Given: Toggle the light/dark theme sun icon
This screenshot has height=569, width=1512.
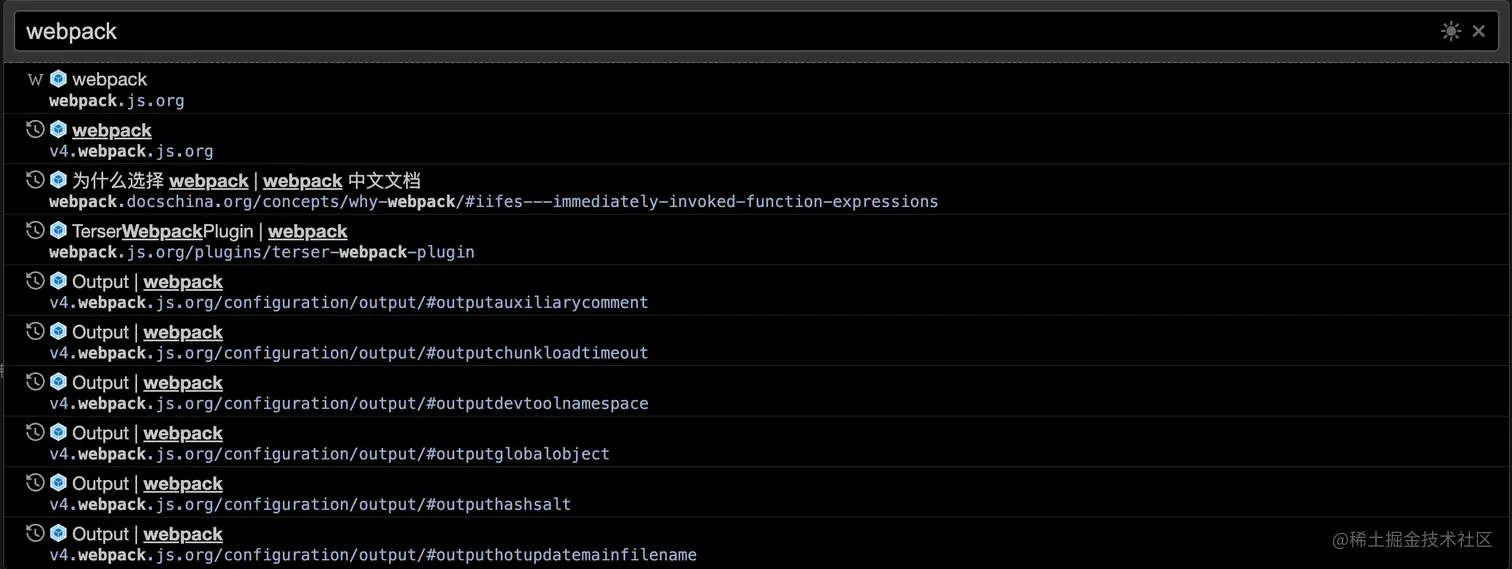Looking at the screenshot, I should (x=1450, y=32).
